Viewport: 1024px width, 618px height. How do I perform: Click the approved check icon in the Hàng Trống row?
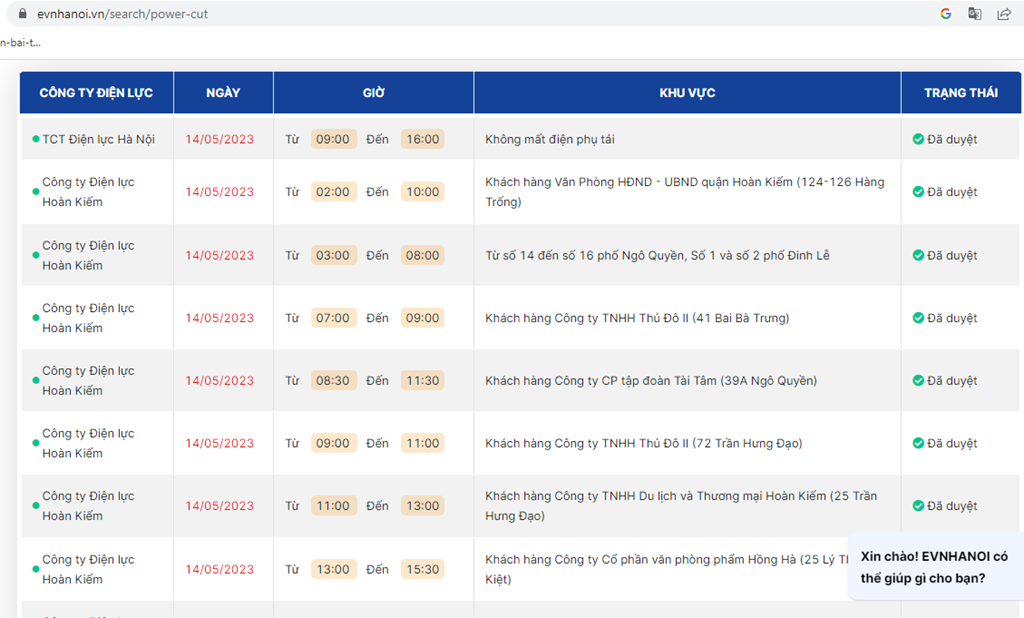coord(918,192)
